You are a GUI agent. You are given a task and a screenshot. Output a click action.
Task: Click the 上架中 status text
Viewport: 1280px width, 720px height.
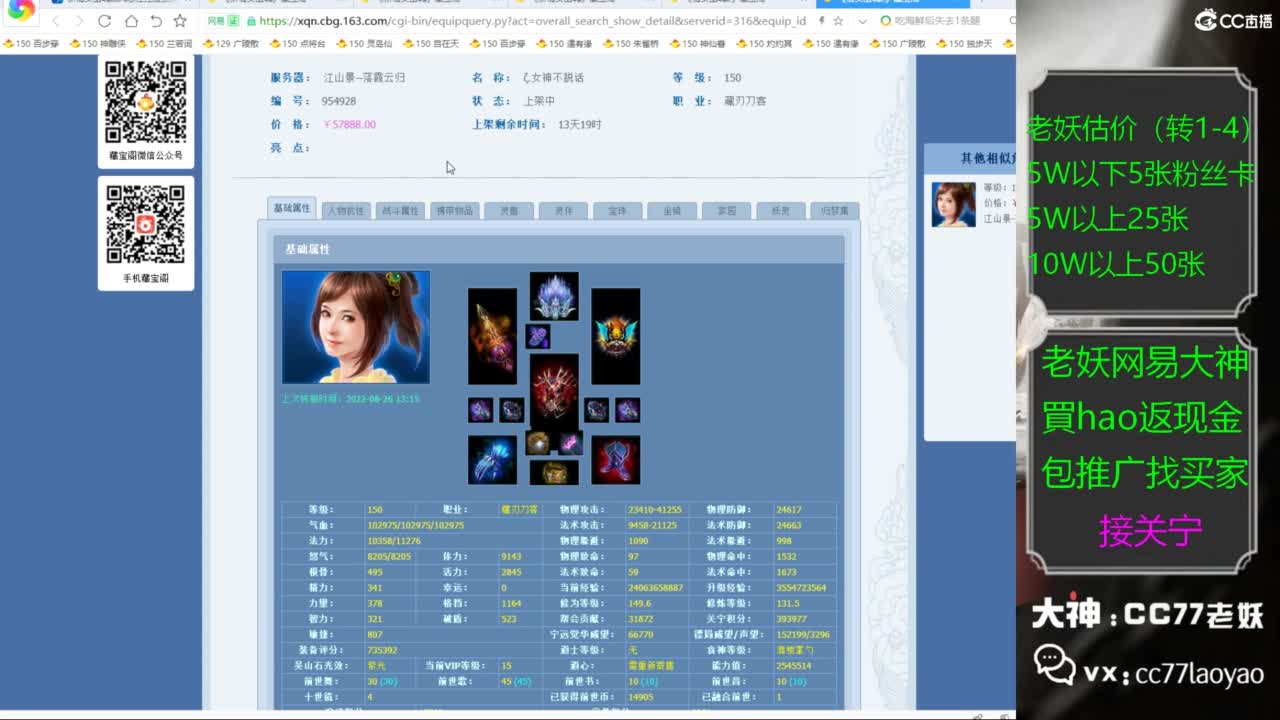pos(539,101)
